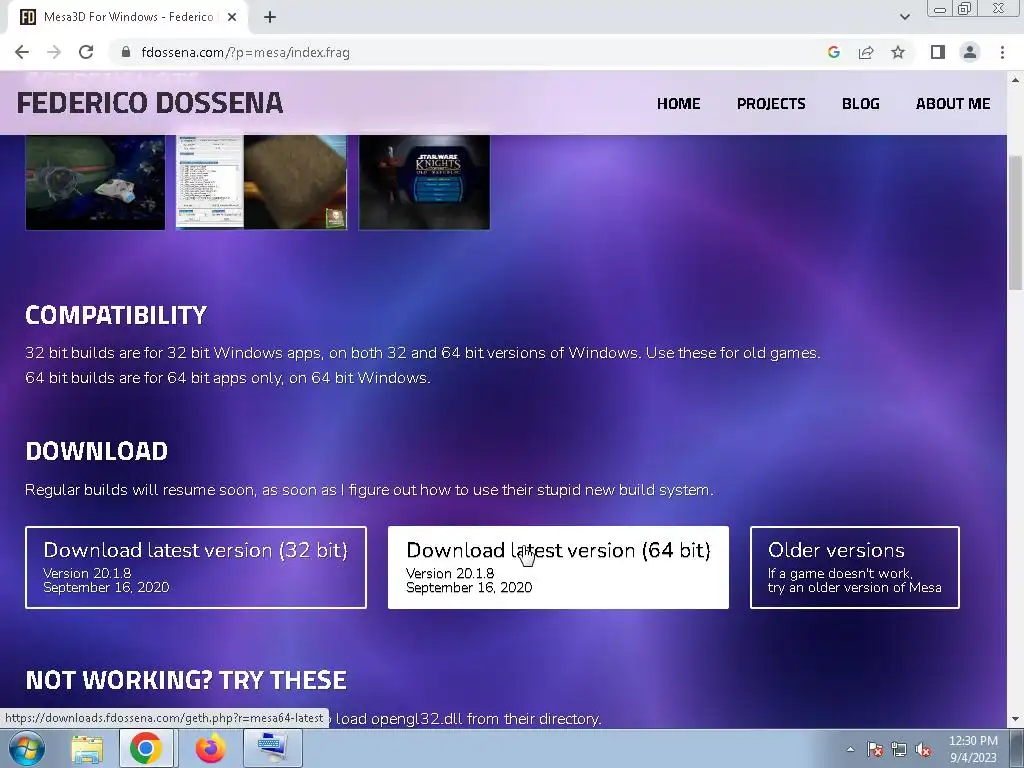Open the Star Wars Knights screenshot thumbnail

tap(424, 182)
